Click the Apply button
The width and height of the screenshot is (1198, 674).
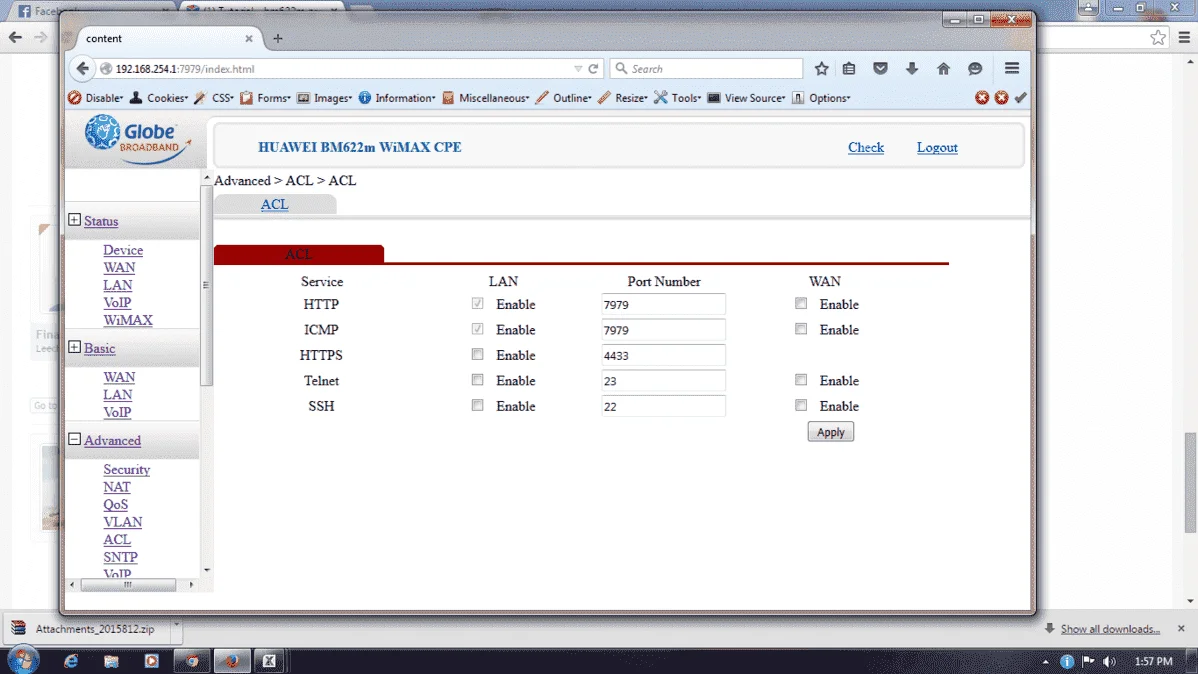pyautogui.click(x=831, y=432)
